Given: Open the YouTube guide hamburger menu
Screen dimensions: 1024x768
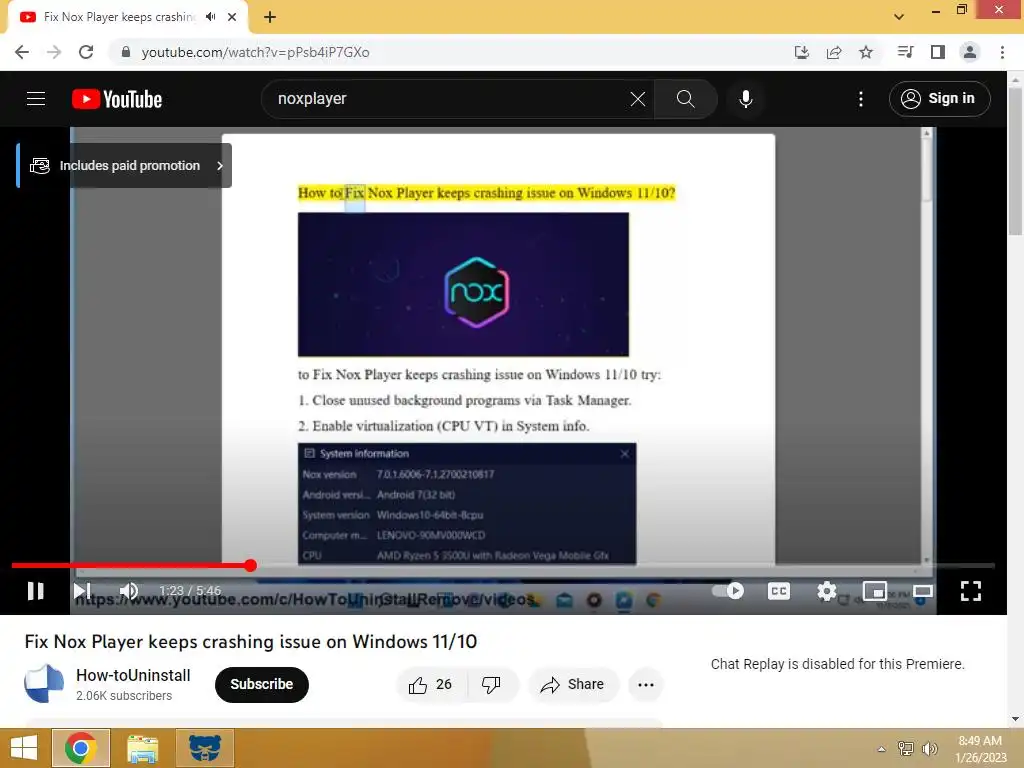Looking at the screenshot, I should 36,99.
